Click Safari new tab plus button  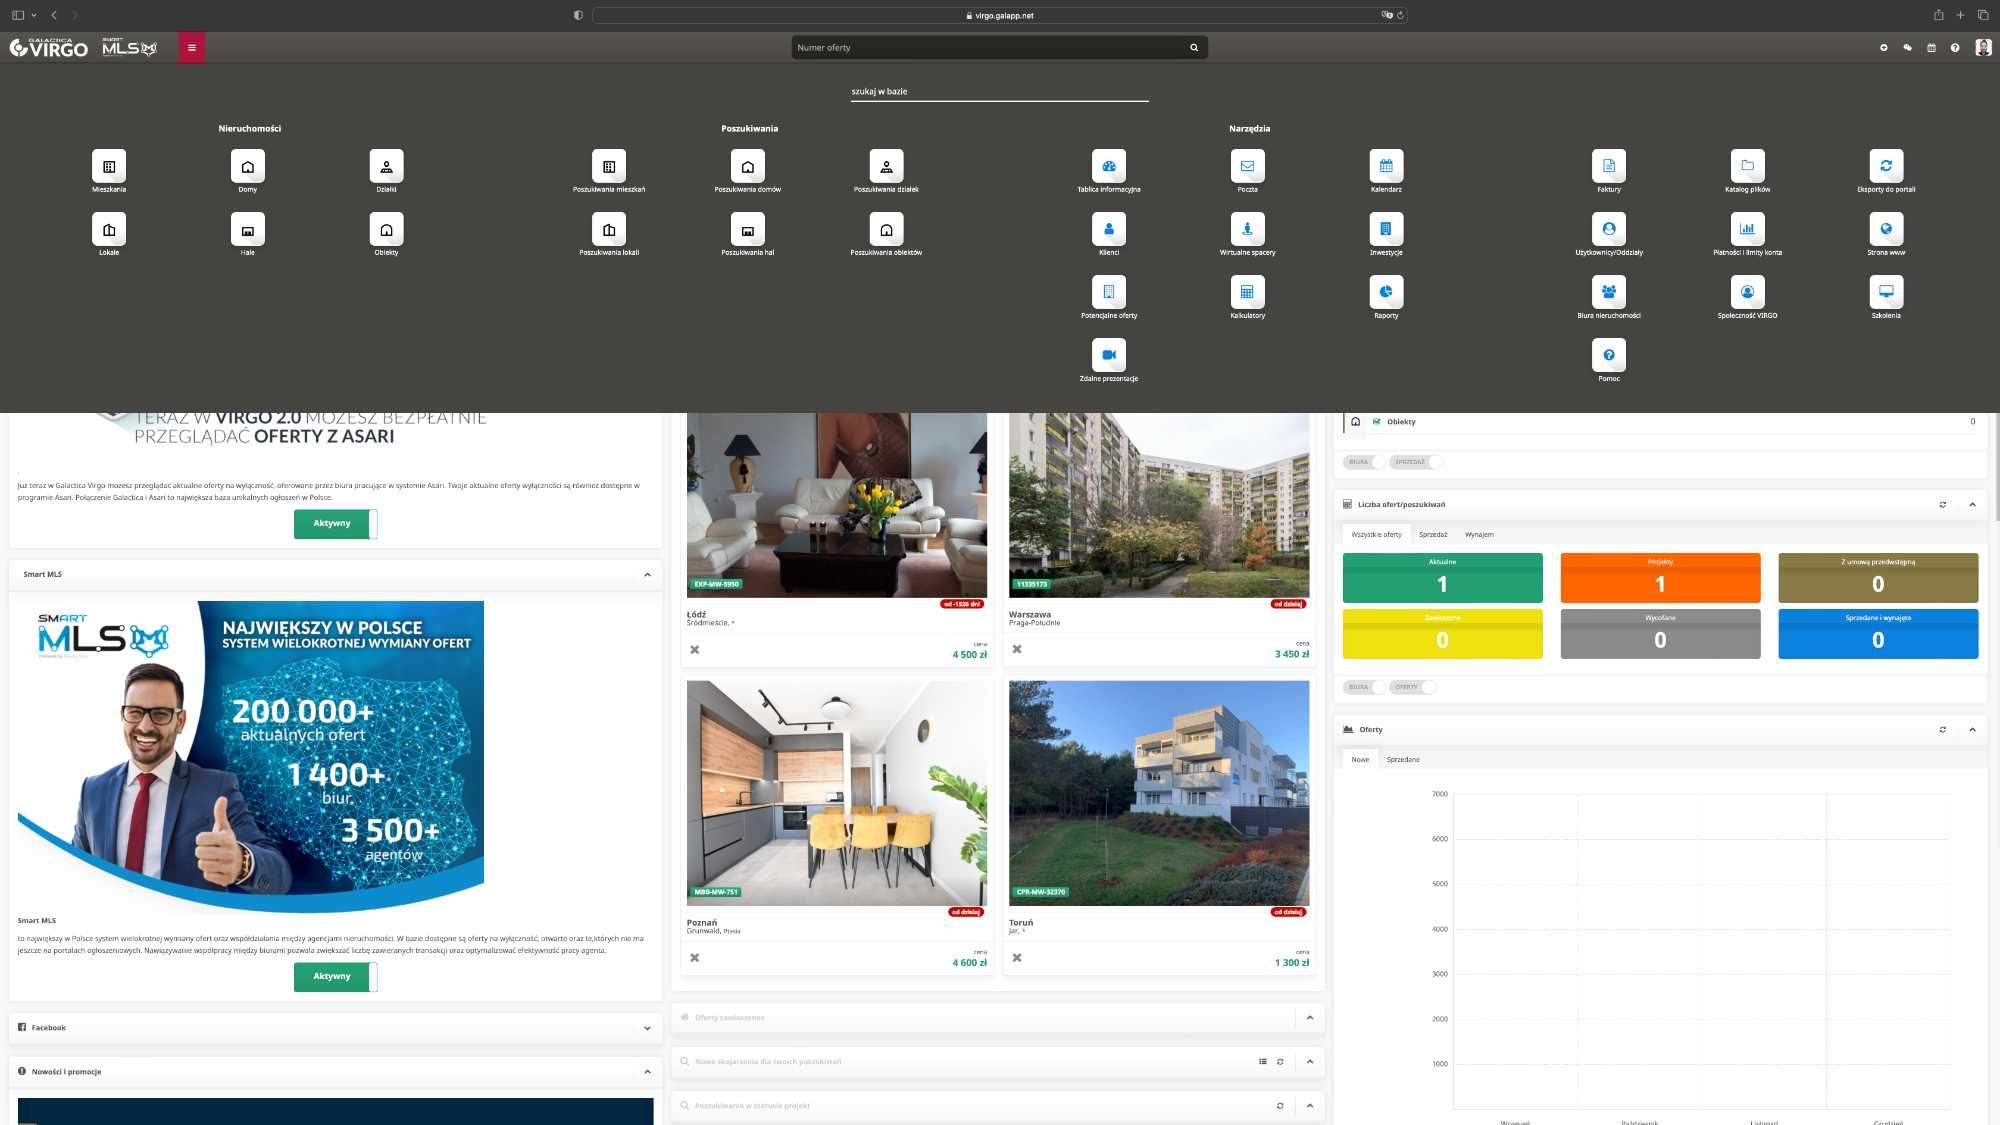coord(1960,15)
